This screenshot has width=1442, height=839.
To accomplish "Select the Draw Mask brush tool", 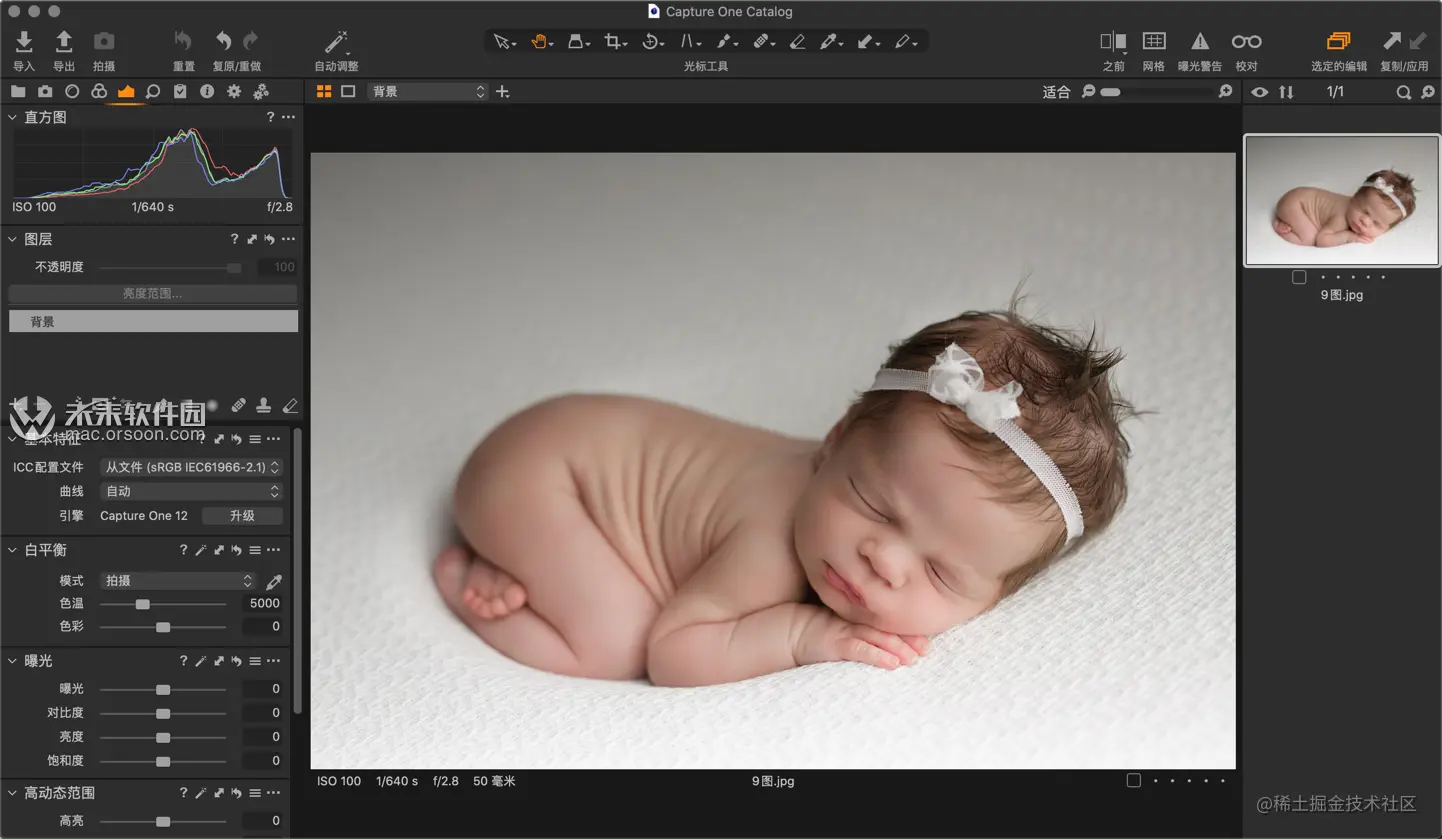I will 726,42.
